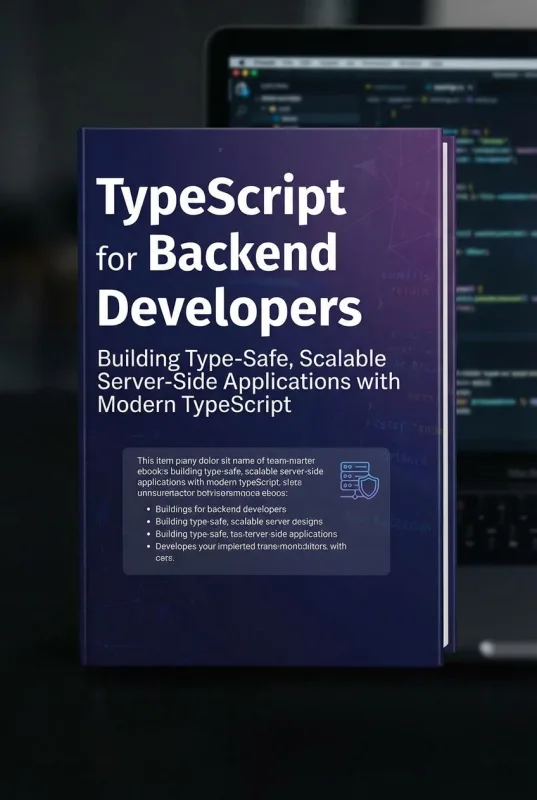Click bullet "Buildings for backend developers"
The image size is (537, 800).
(220, 509)
